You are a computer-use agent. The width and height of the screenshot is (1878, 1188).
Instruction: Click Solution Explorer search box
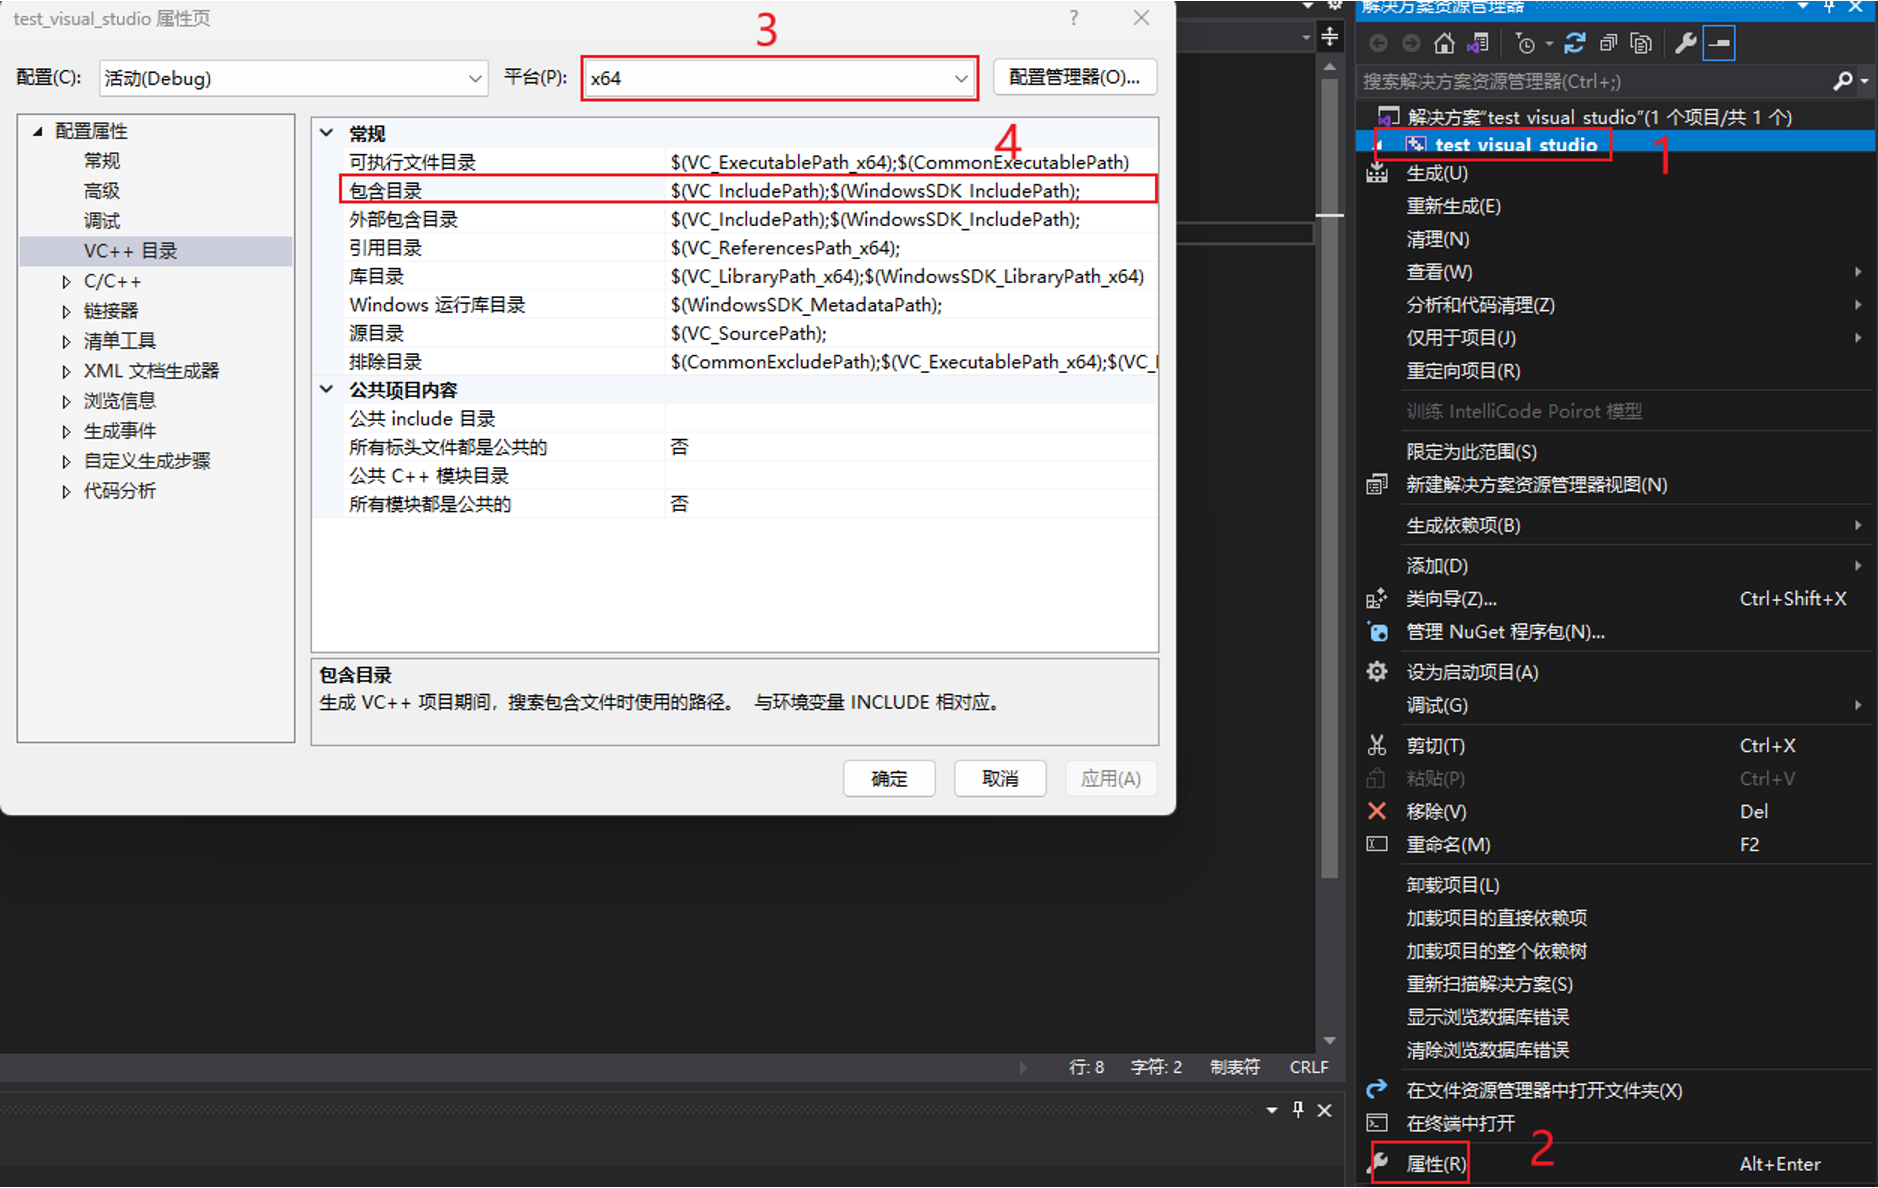click(x=1595, y=81)
